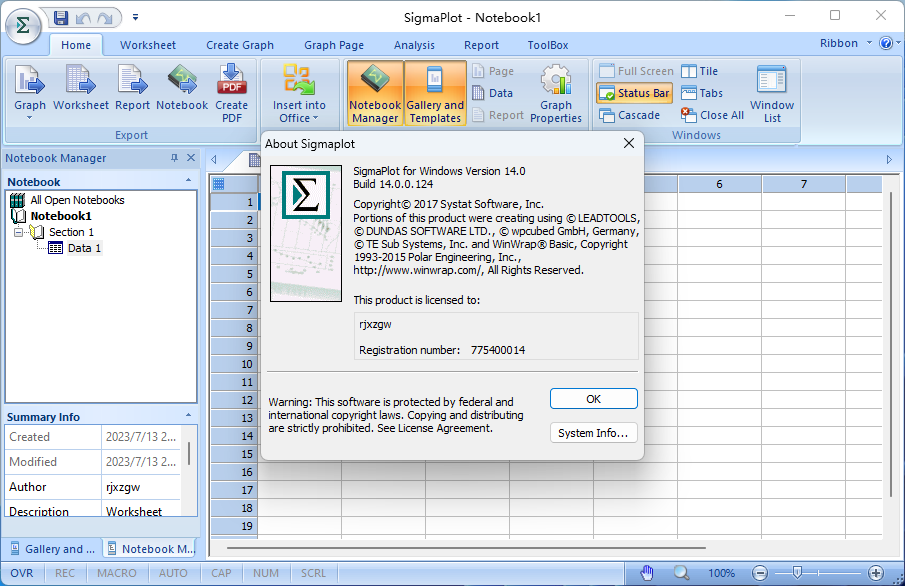Screen dimensions: 905x586
Task: Click the magnifier zoom tool in status bar
Action: tap(681, 573)
